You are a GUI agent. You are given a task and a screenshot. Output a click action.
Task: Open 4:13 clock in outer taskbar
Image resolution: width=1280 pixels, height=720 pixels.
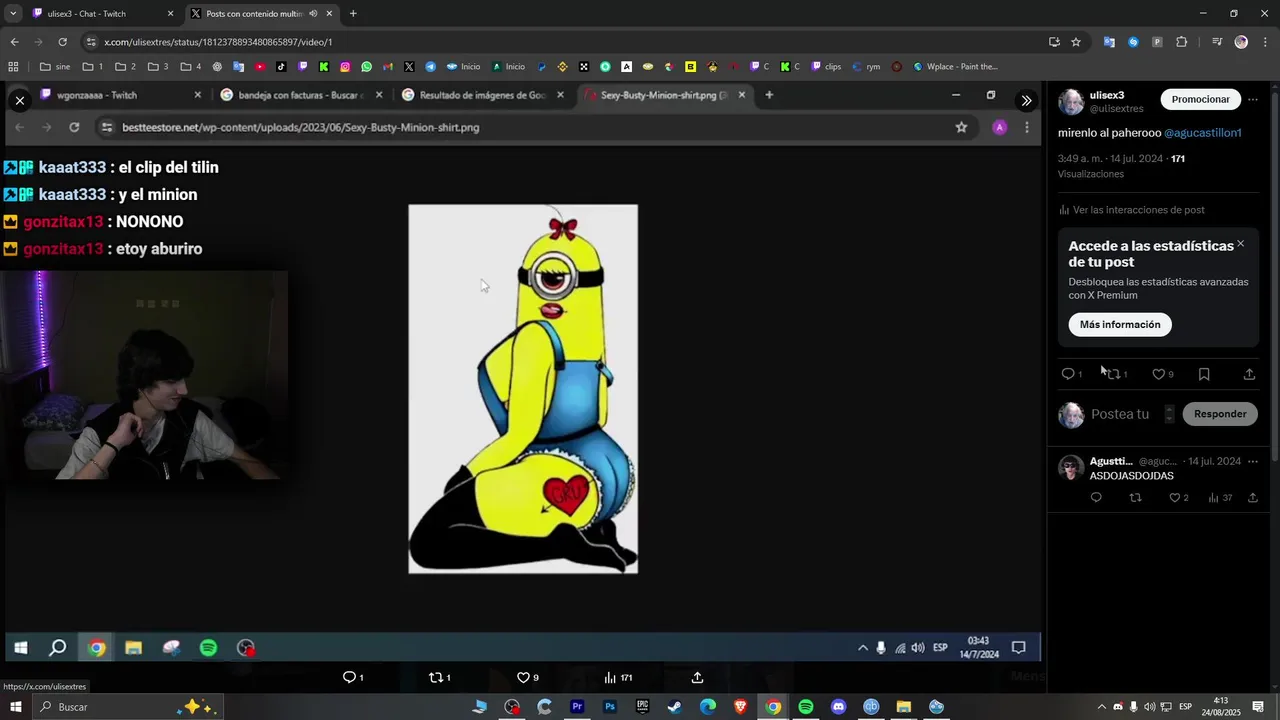coord(1221,707)
